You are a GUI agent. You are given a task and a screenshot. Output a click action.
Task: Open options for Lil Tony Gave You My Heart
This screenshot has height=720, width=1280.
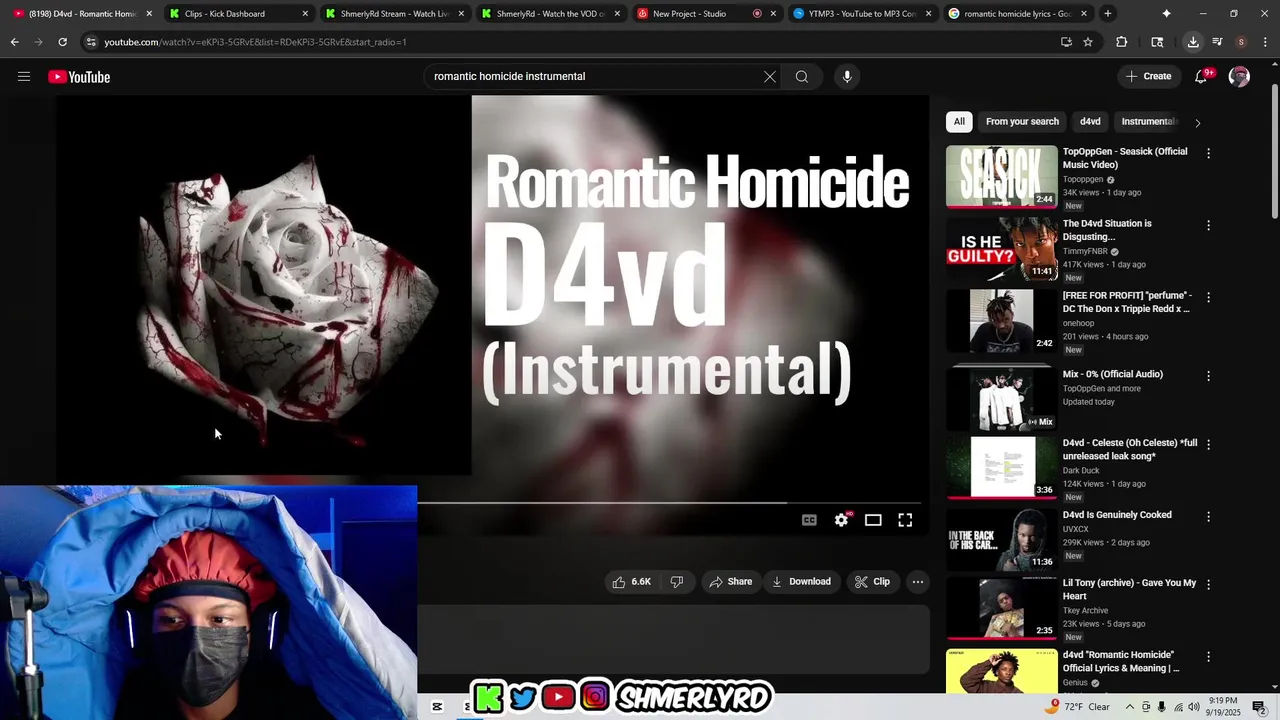click(x=1208, y=585)
